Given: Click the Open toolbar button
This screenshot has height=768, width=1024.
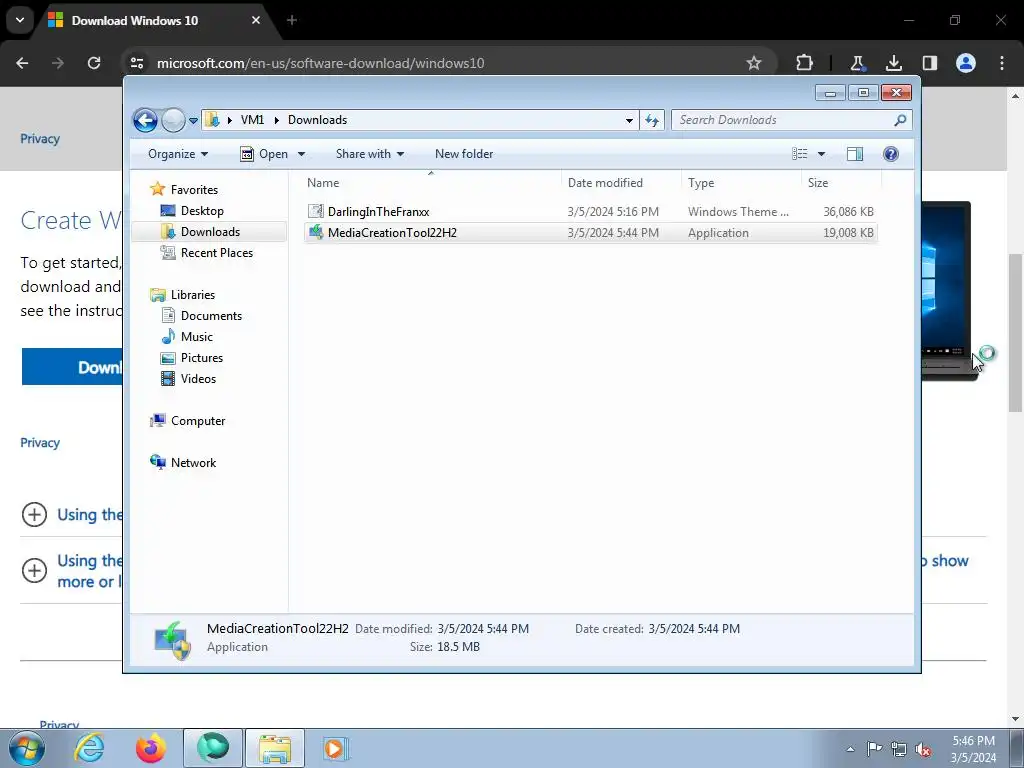Looking at the screenshot, I should click(x=264, y=153).
